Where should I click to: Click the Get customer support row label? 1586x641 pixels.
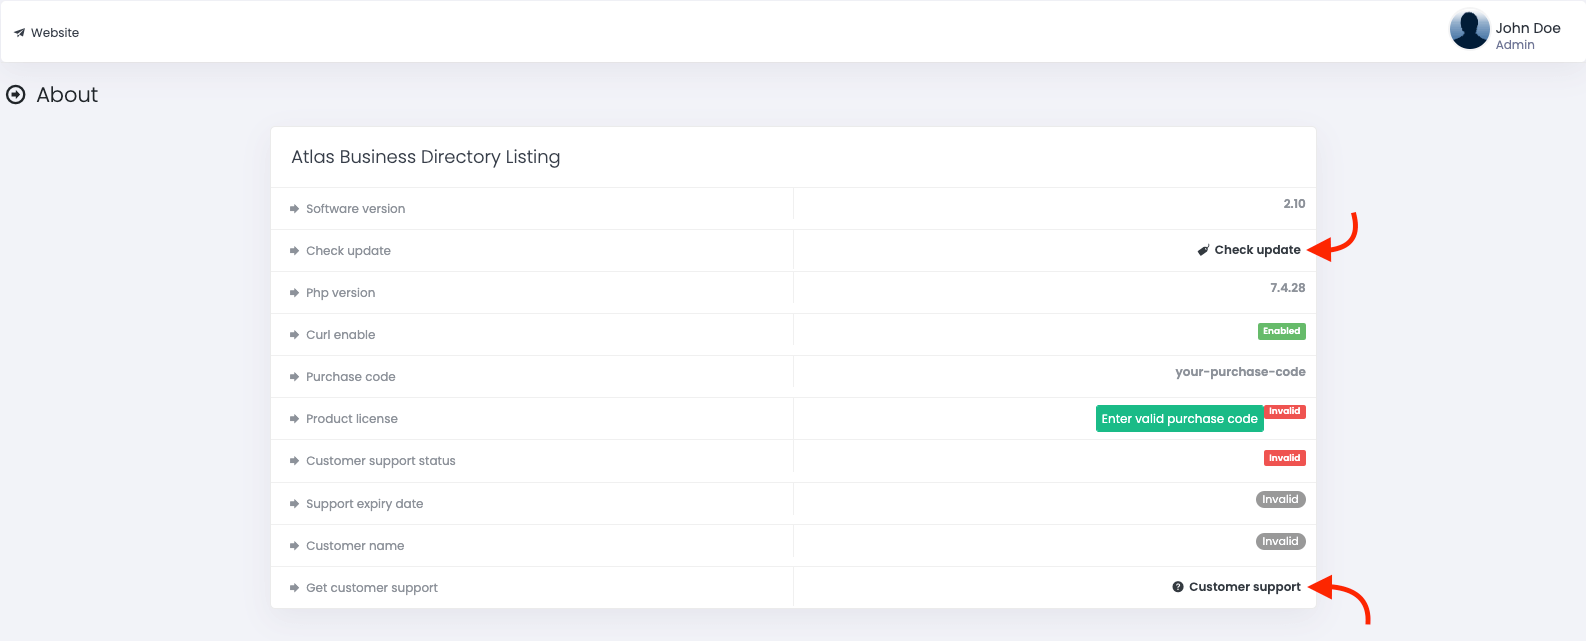pyautogui.click(x=371, y=588)
